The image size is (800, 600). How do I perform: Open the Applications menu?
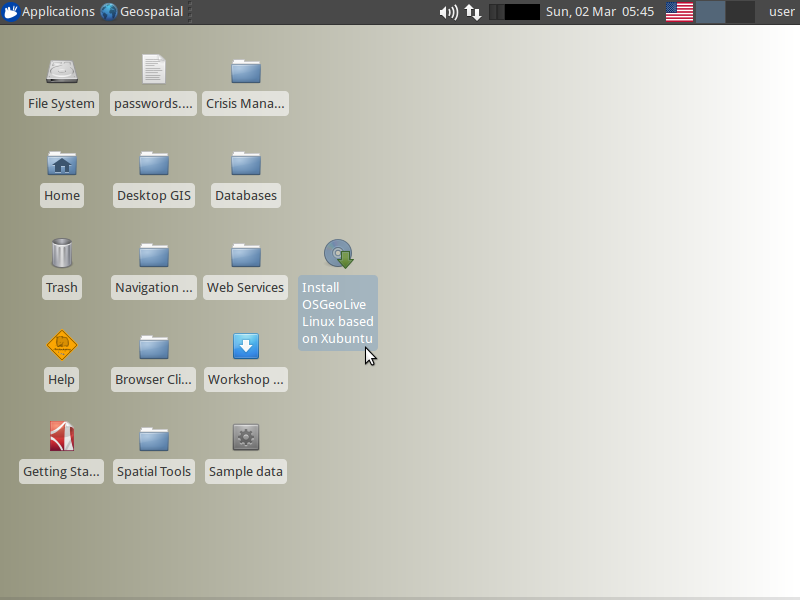[48, 11]
